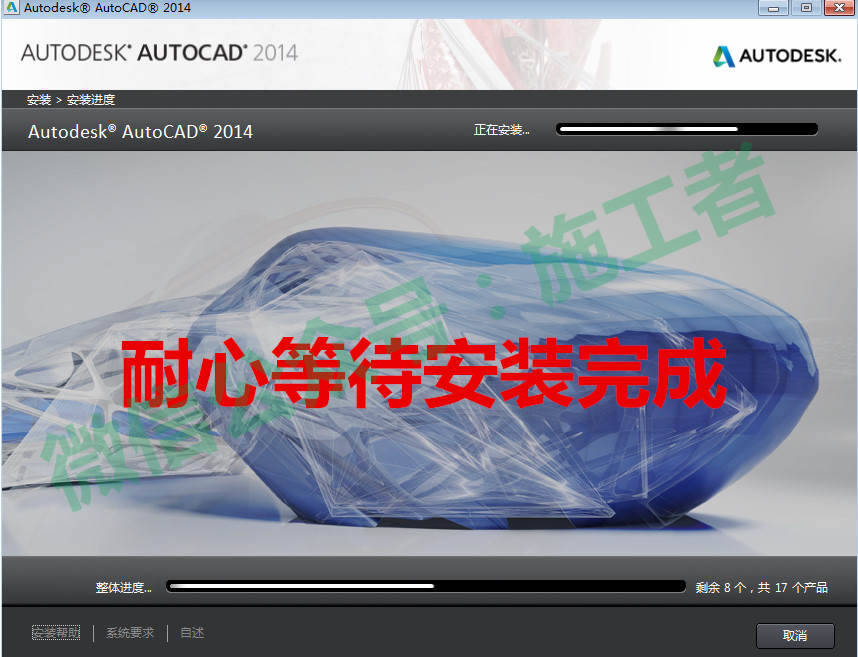This screenshot has height=657, width=858.
Task: Minimize the AutoCAD installer window
Action: coord(773,8)
